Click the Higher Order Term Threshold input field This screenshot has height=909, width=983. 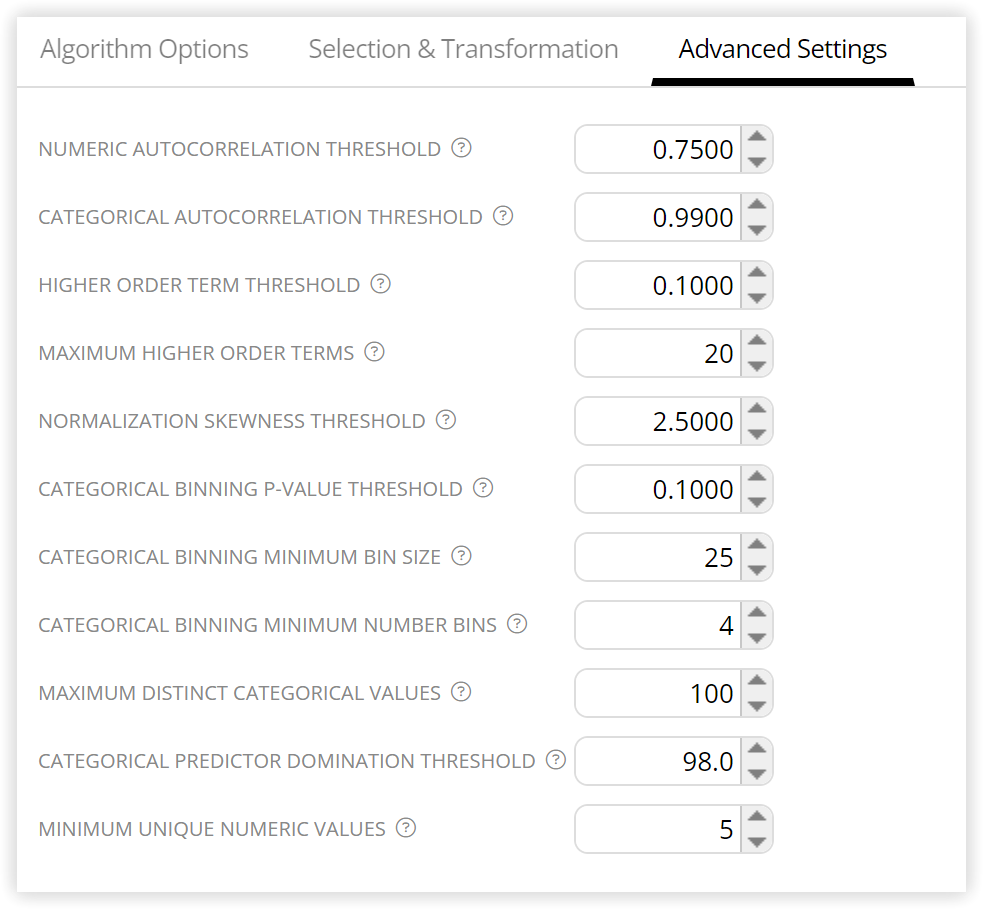(658, 285)
